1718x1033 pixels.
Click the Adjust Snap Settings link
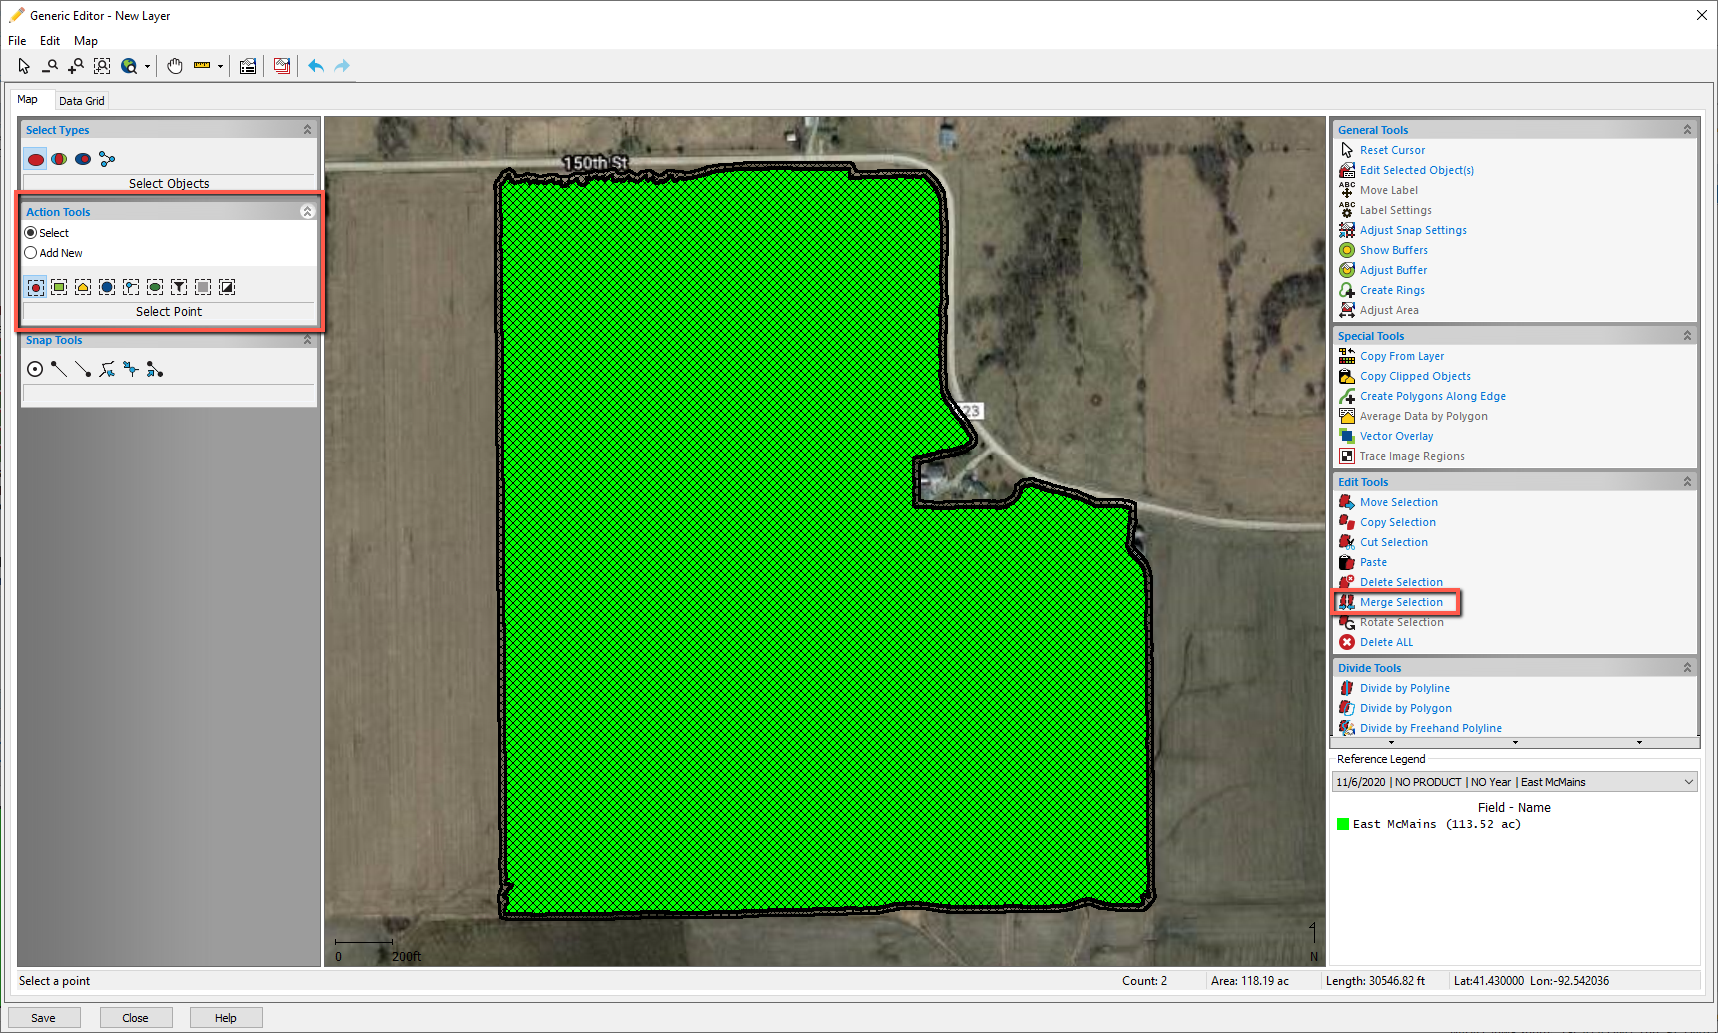tap(1413, 230)
